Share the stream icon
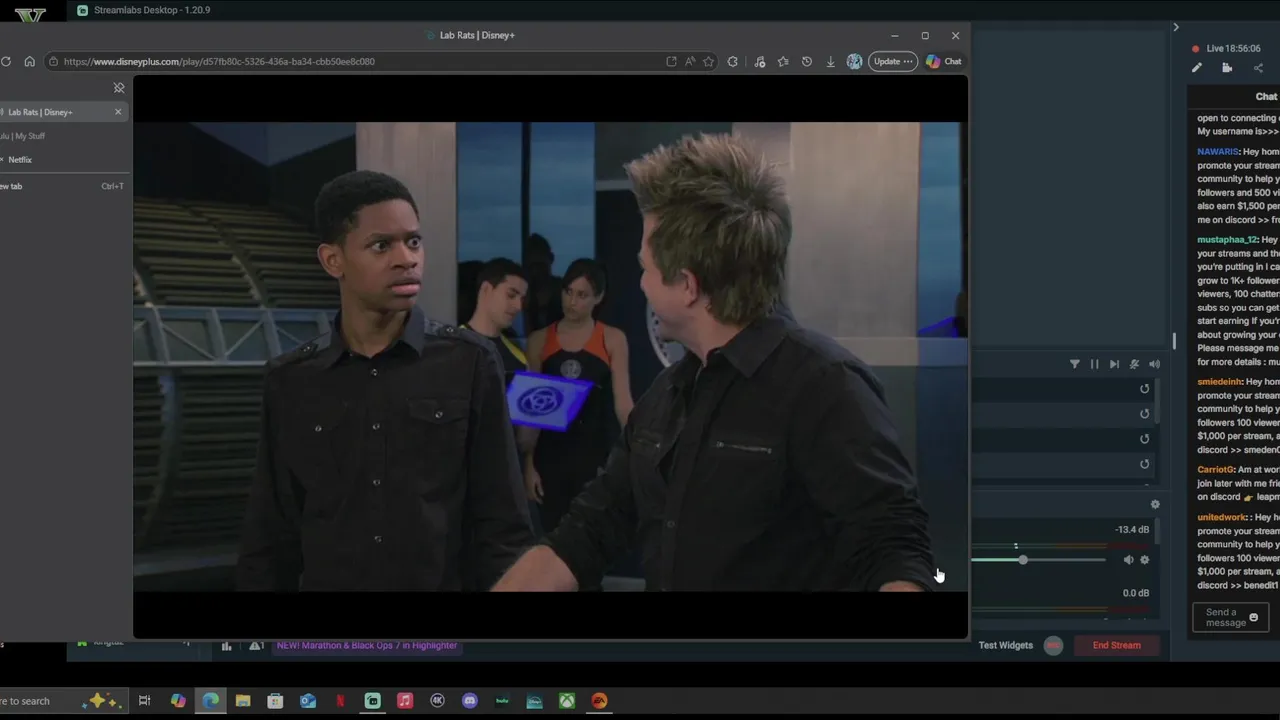 1258,68
